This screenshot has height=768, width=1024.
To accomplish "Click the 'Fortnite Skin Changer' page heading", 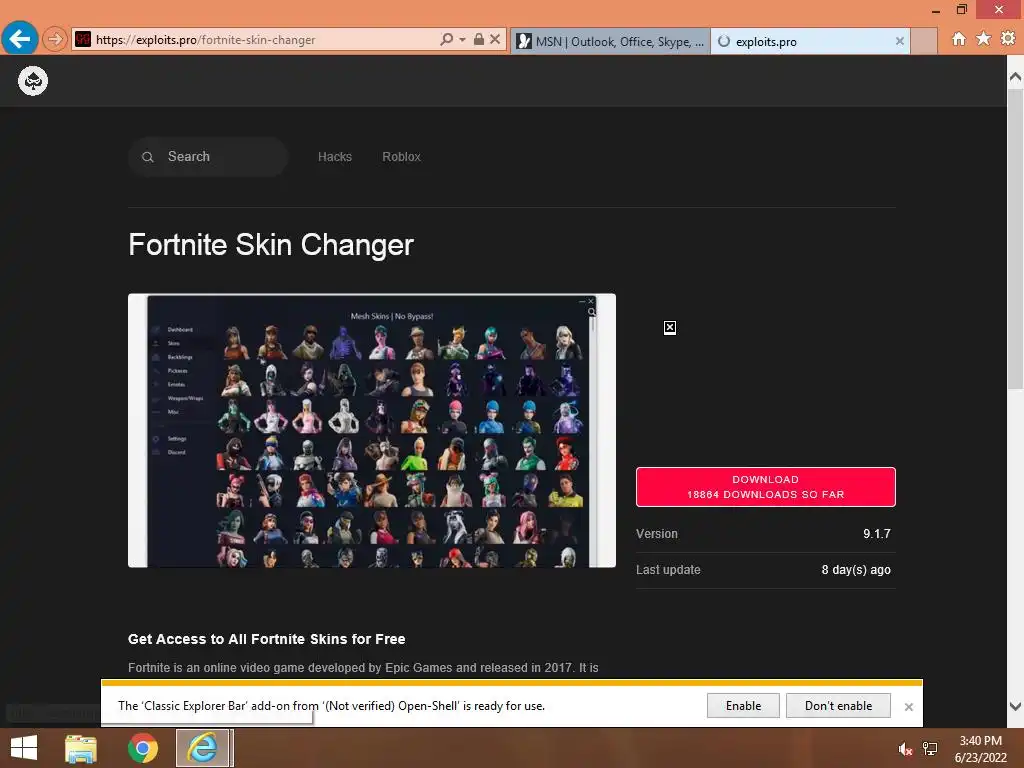I will tap(271, 245).
